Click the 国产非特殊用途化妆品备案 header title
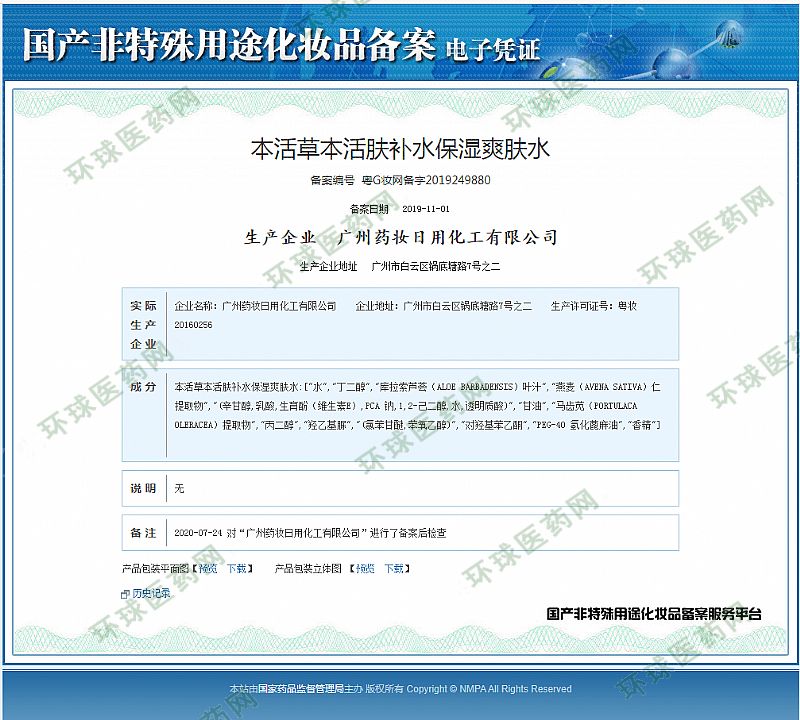The image size is (800, 720). (228, 45)
